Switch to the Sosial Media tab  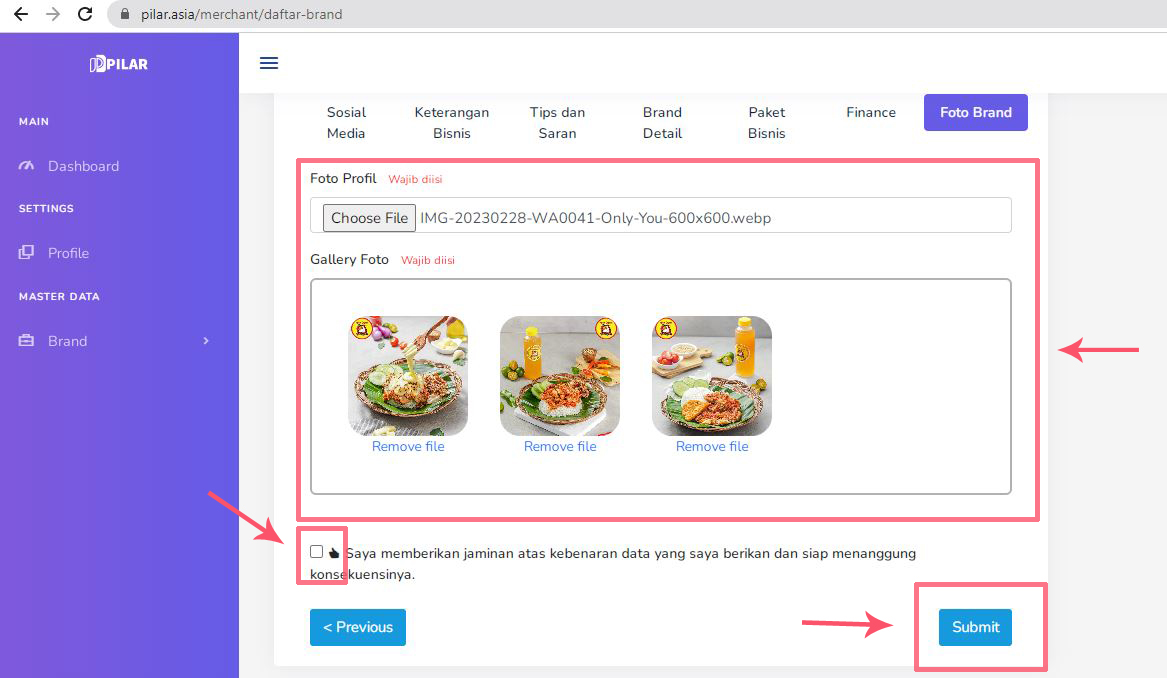(346, 123)
